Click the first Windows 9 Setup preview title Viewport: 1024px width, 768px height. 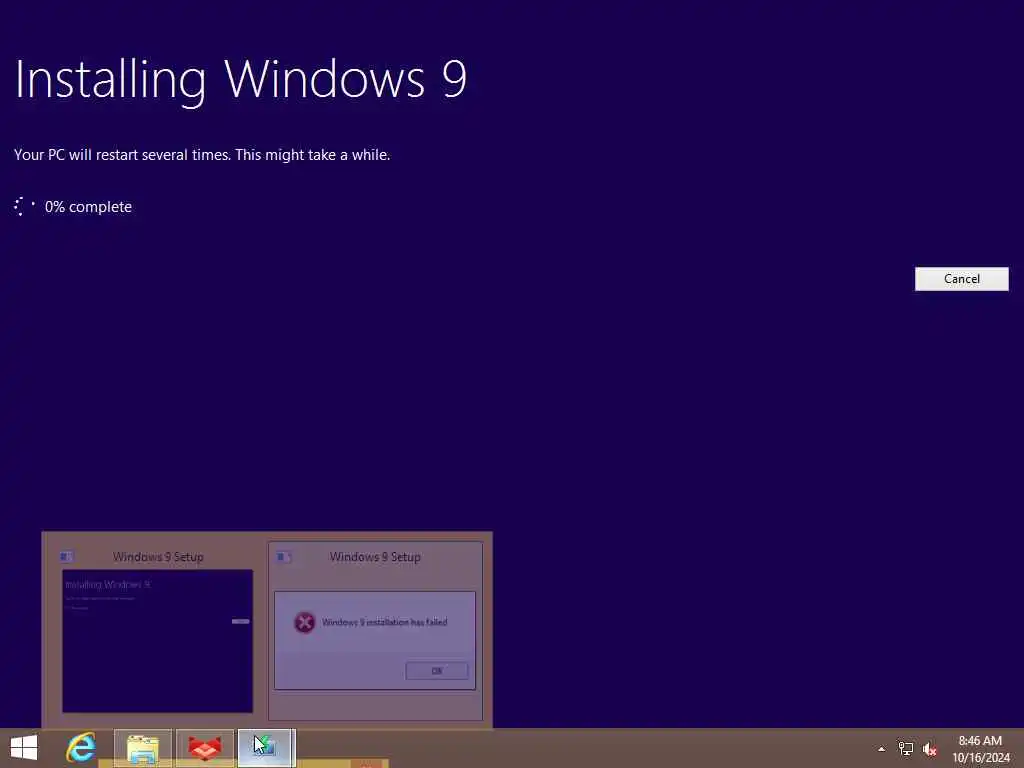pyautogui.click(x=158, y=557)
